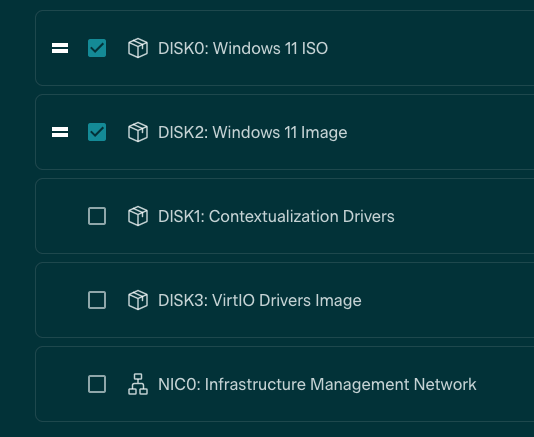Click the DISK1: Contextualization Drivers text
534x437 pixels.
pyautogui.click(x=276, y=216)
